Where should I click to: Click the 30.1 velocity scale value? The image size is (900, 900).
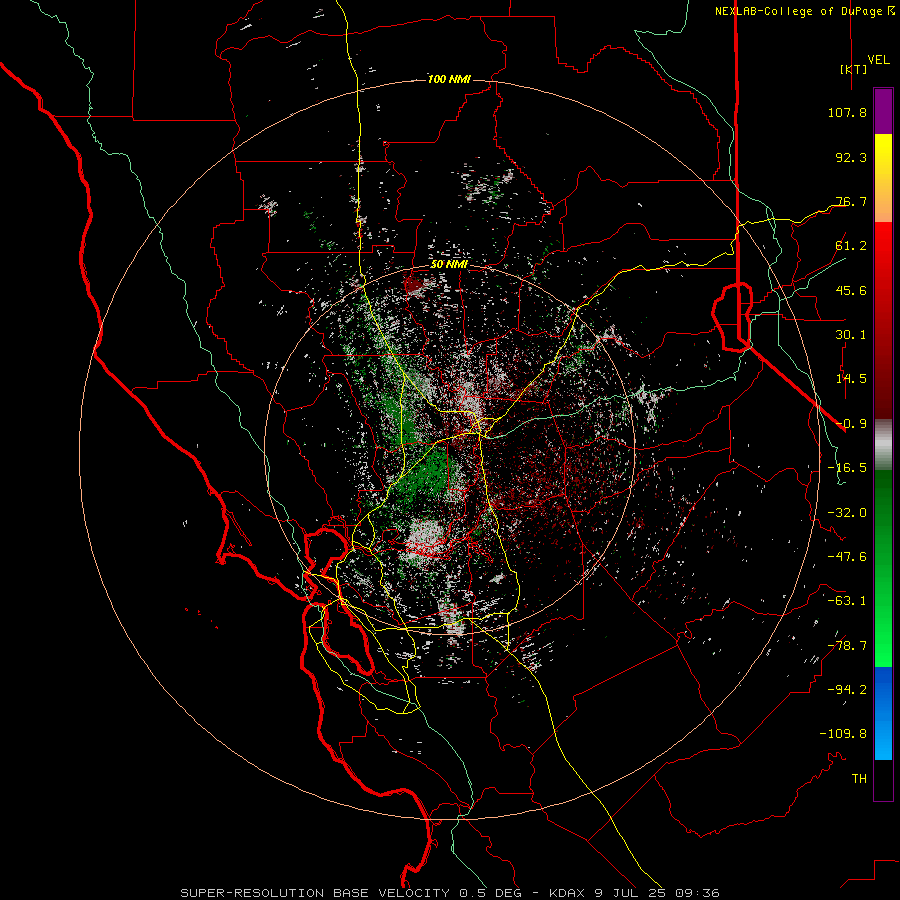tap(851, 335)
